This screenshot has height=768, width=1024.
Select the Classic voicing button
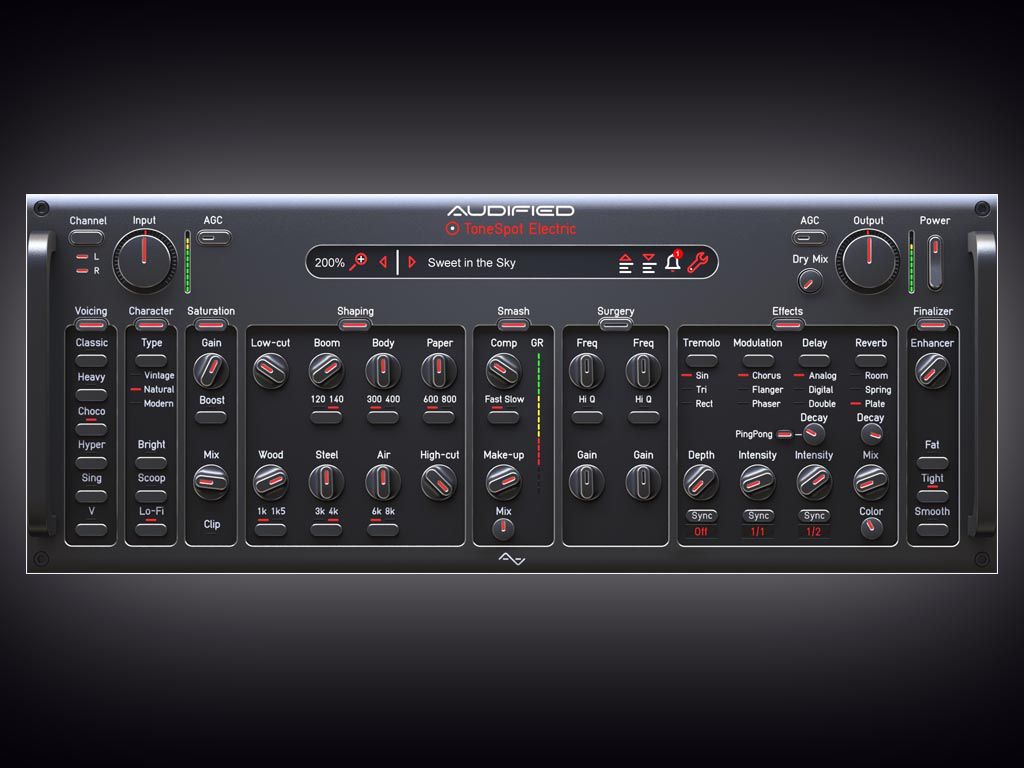tap(91, 360)
